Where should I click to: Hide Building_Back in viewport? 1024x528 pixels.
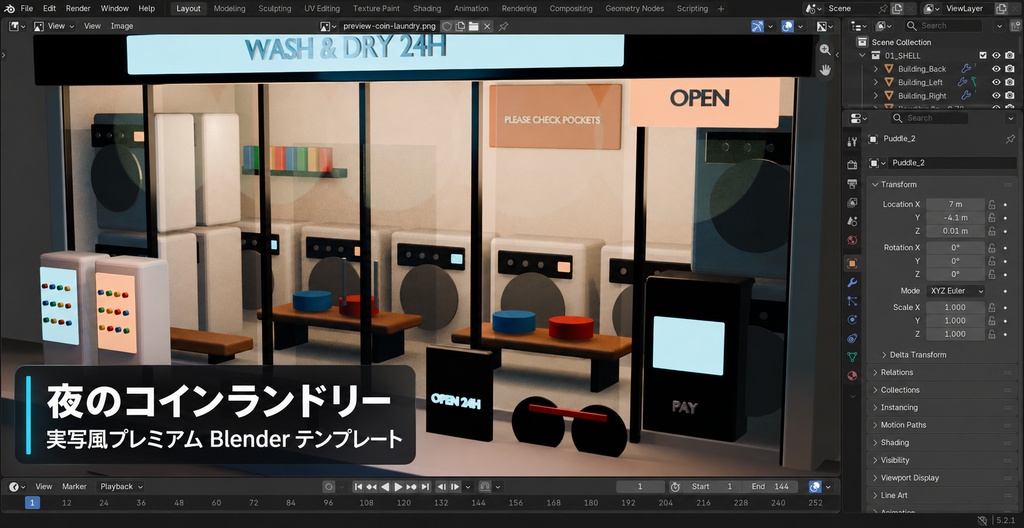pos(997,69)
